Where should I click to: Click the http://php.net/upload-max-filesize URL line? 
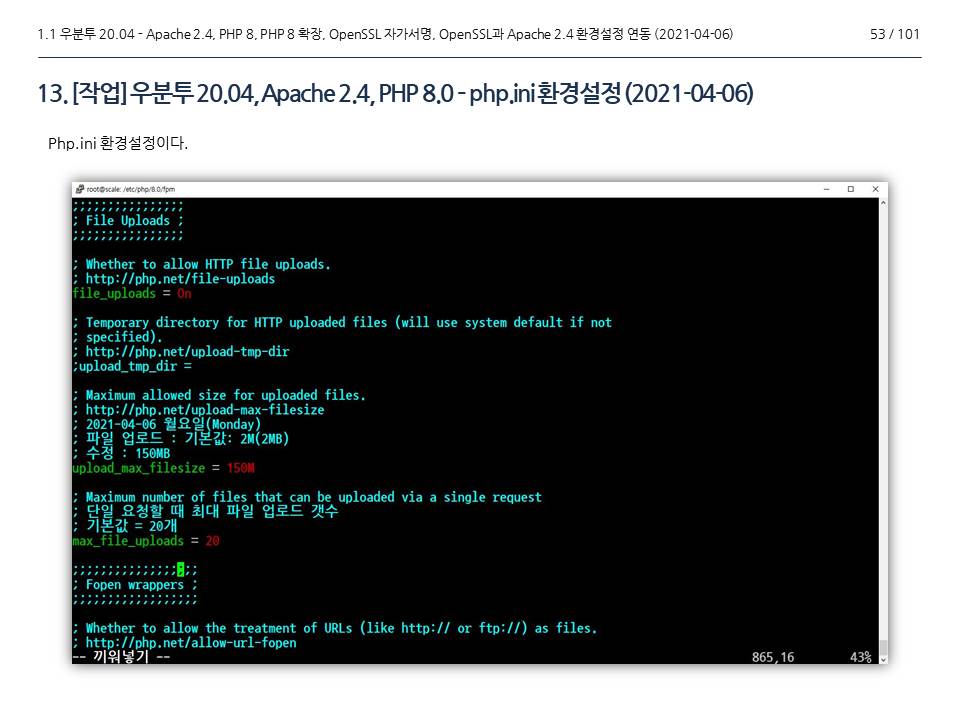click(198, 410)
